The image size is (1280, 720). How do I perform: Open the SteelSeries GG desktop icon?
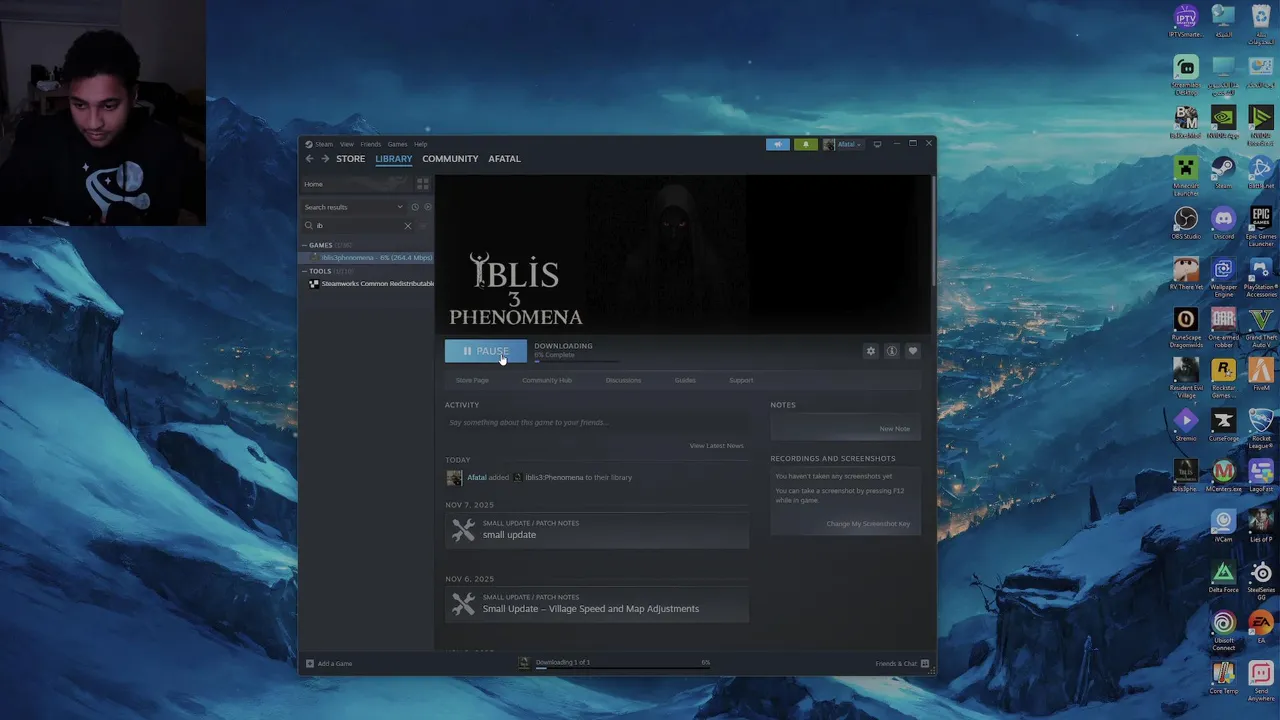click(1261, 581)
